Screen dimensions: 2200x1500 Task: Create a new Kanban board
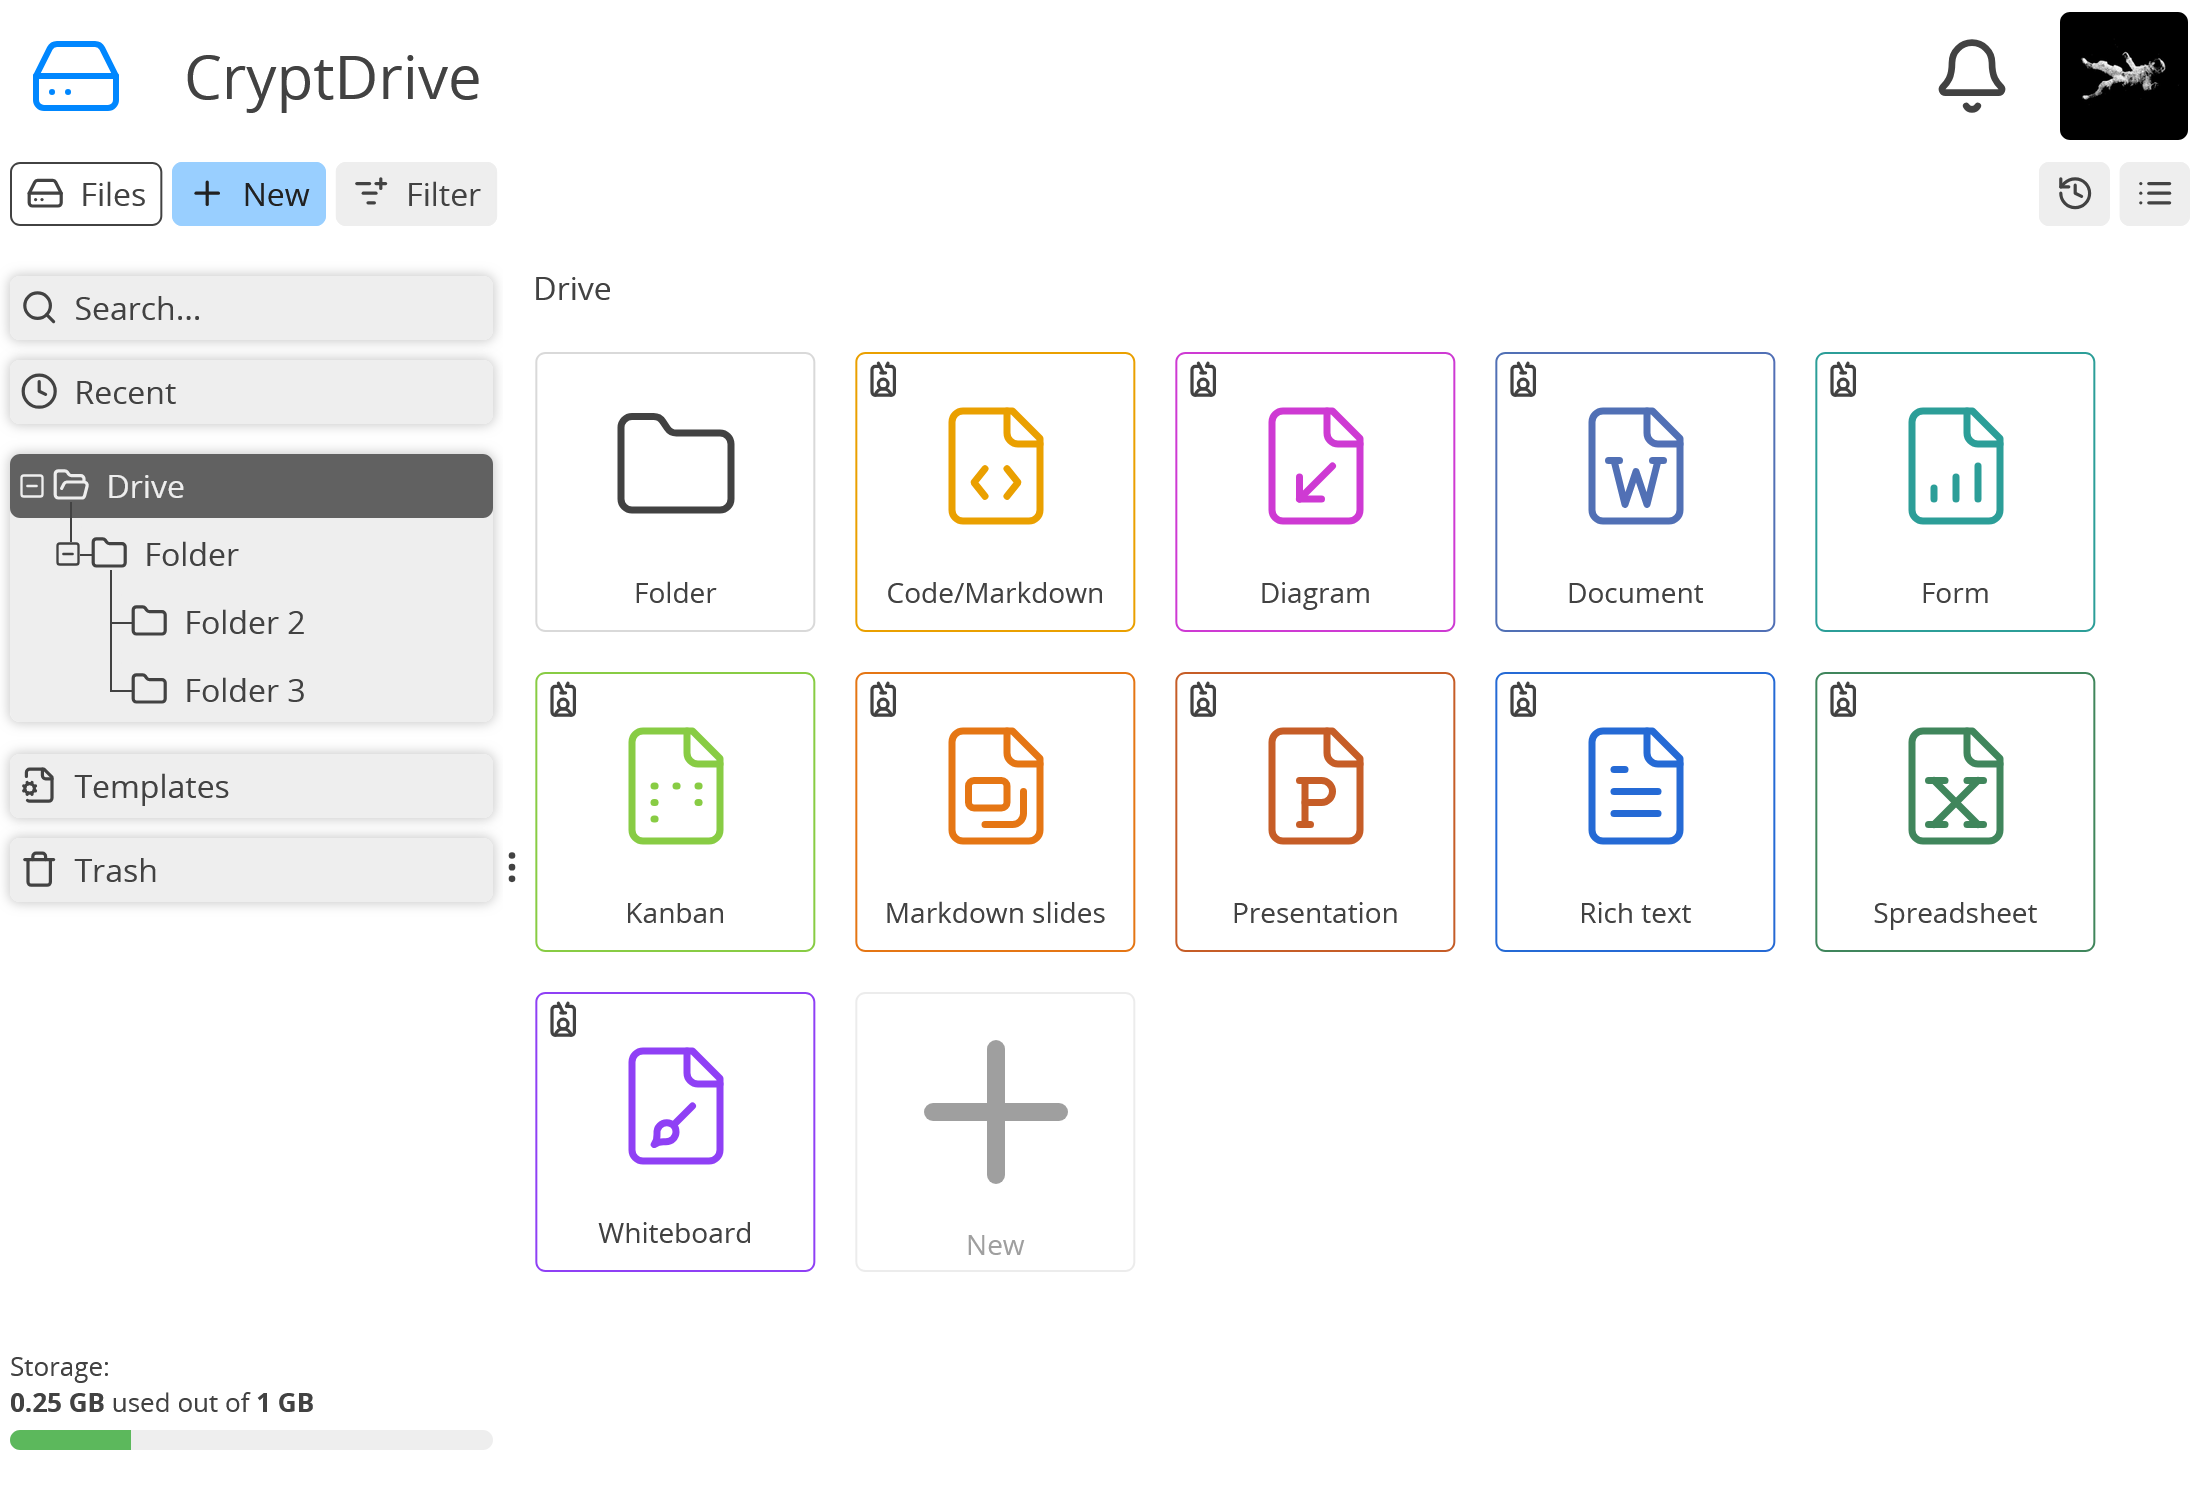click(675, 812)
